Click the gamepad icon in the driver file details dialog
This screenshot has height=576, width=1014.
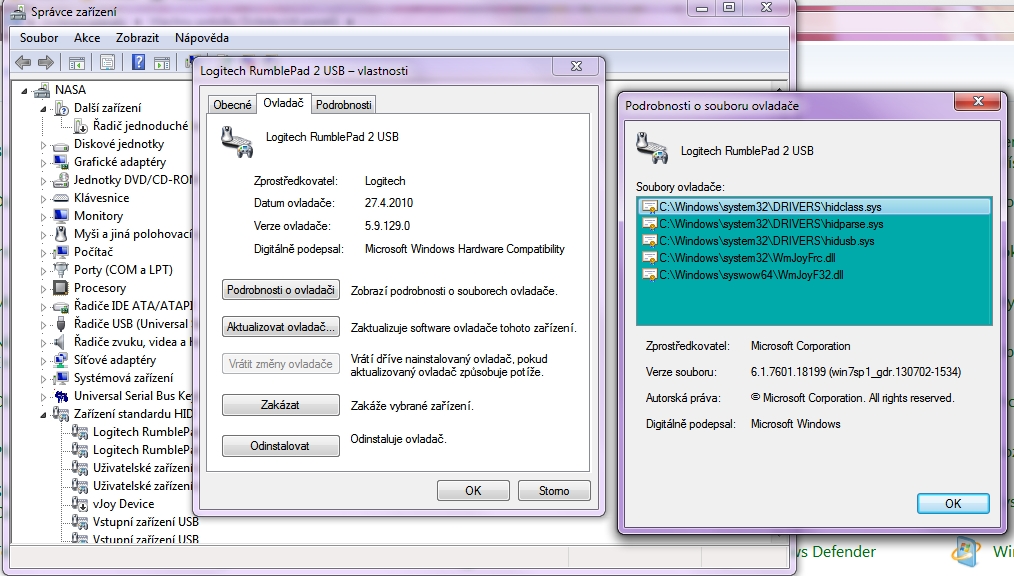pos(652,148)
